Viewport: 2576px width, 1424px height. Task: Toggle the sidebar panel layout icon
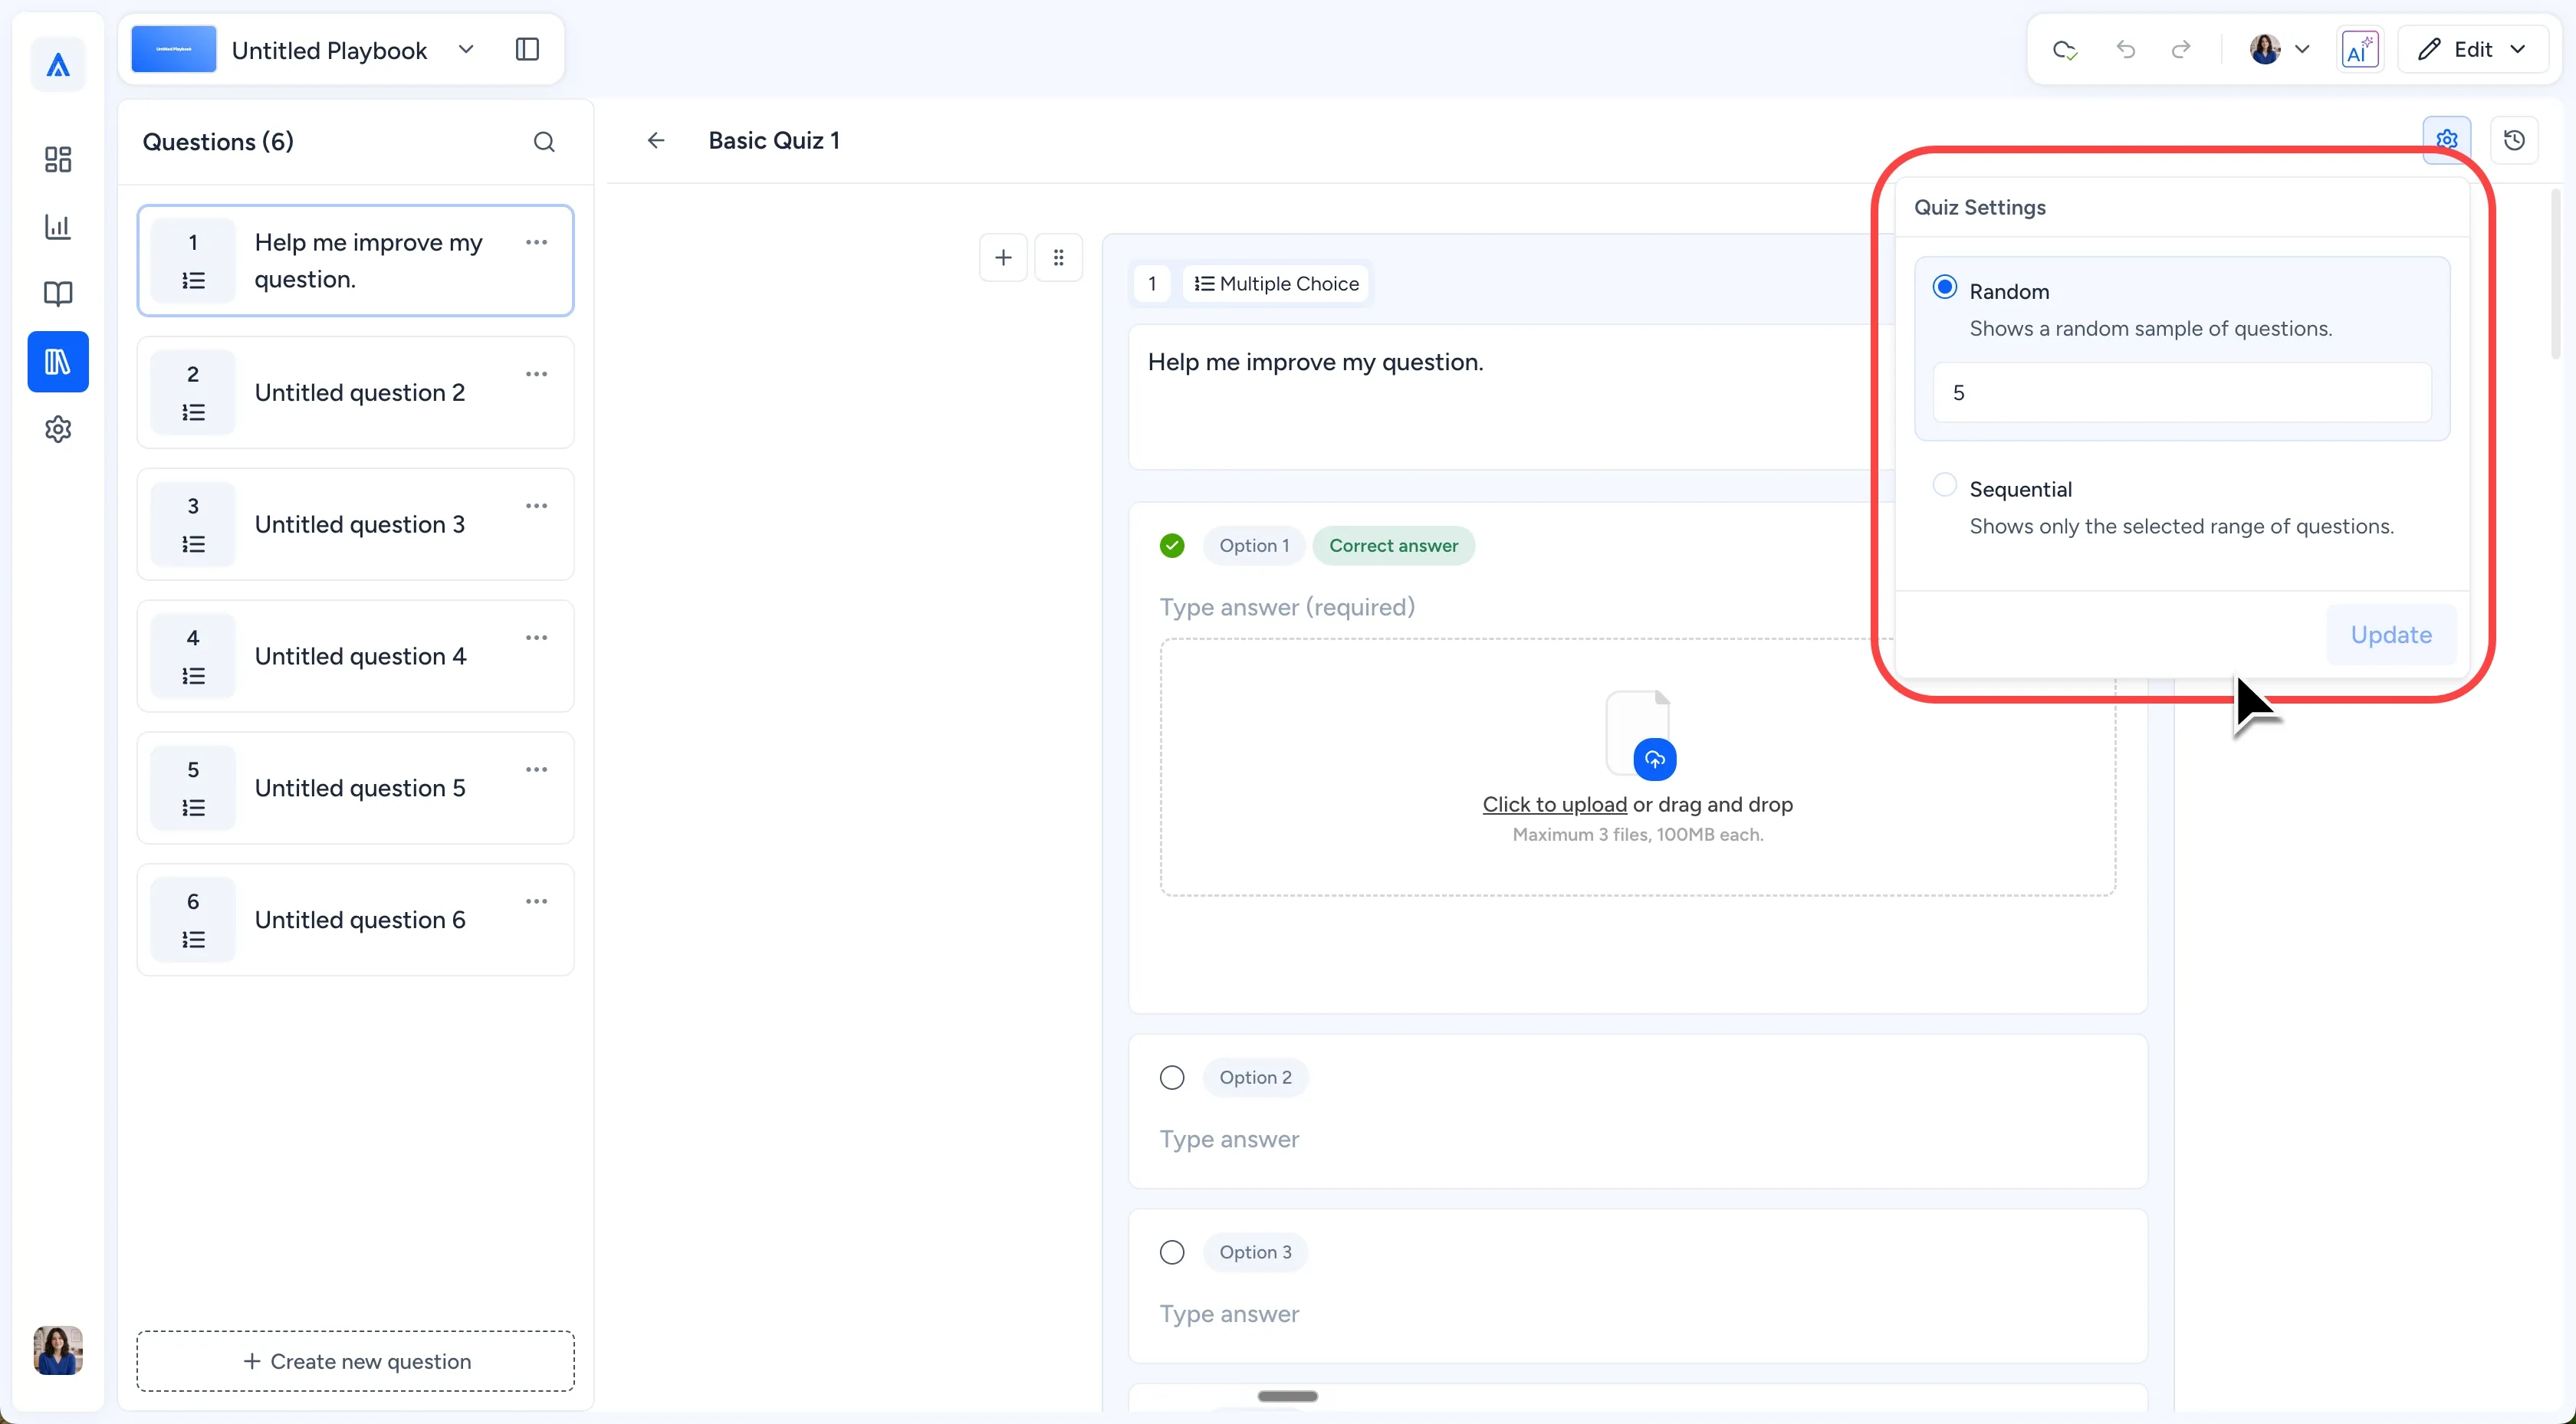point(527,50)
